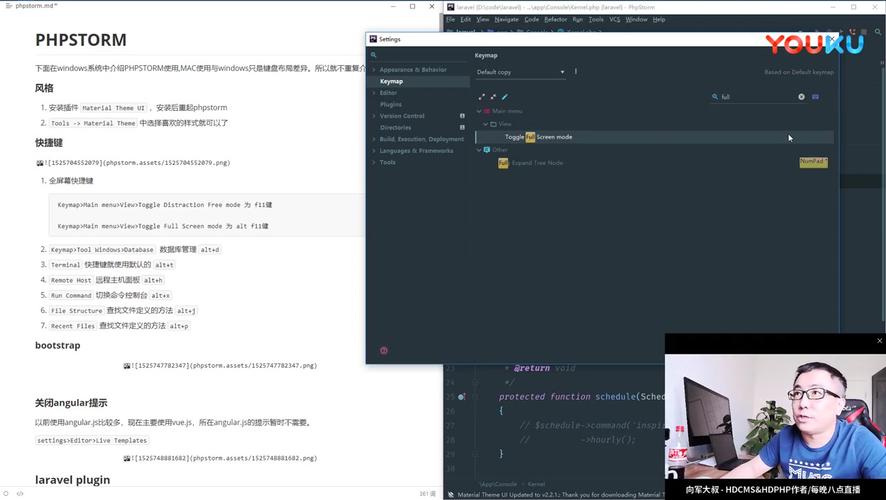The image size is (886, 500).
Task: Click the 关闭angular提示 heading
Action: point(71,403)
